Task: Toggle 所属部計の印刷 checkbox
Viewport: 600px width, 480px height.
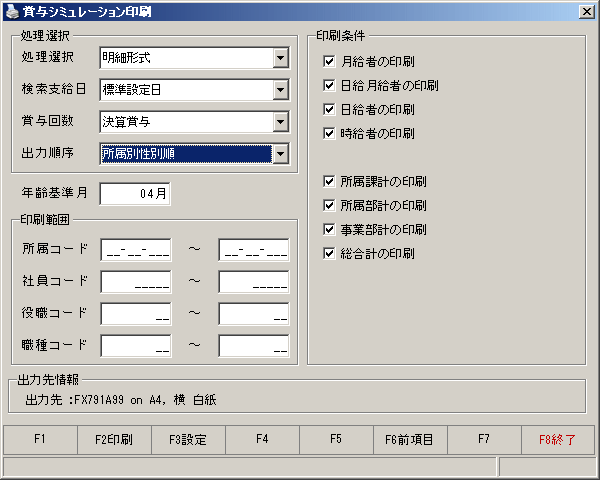Action: coord(329,206)
